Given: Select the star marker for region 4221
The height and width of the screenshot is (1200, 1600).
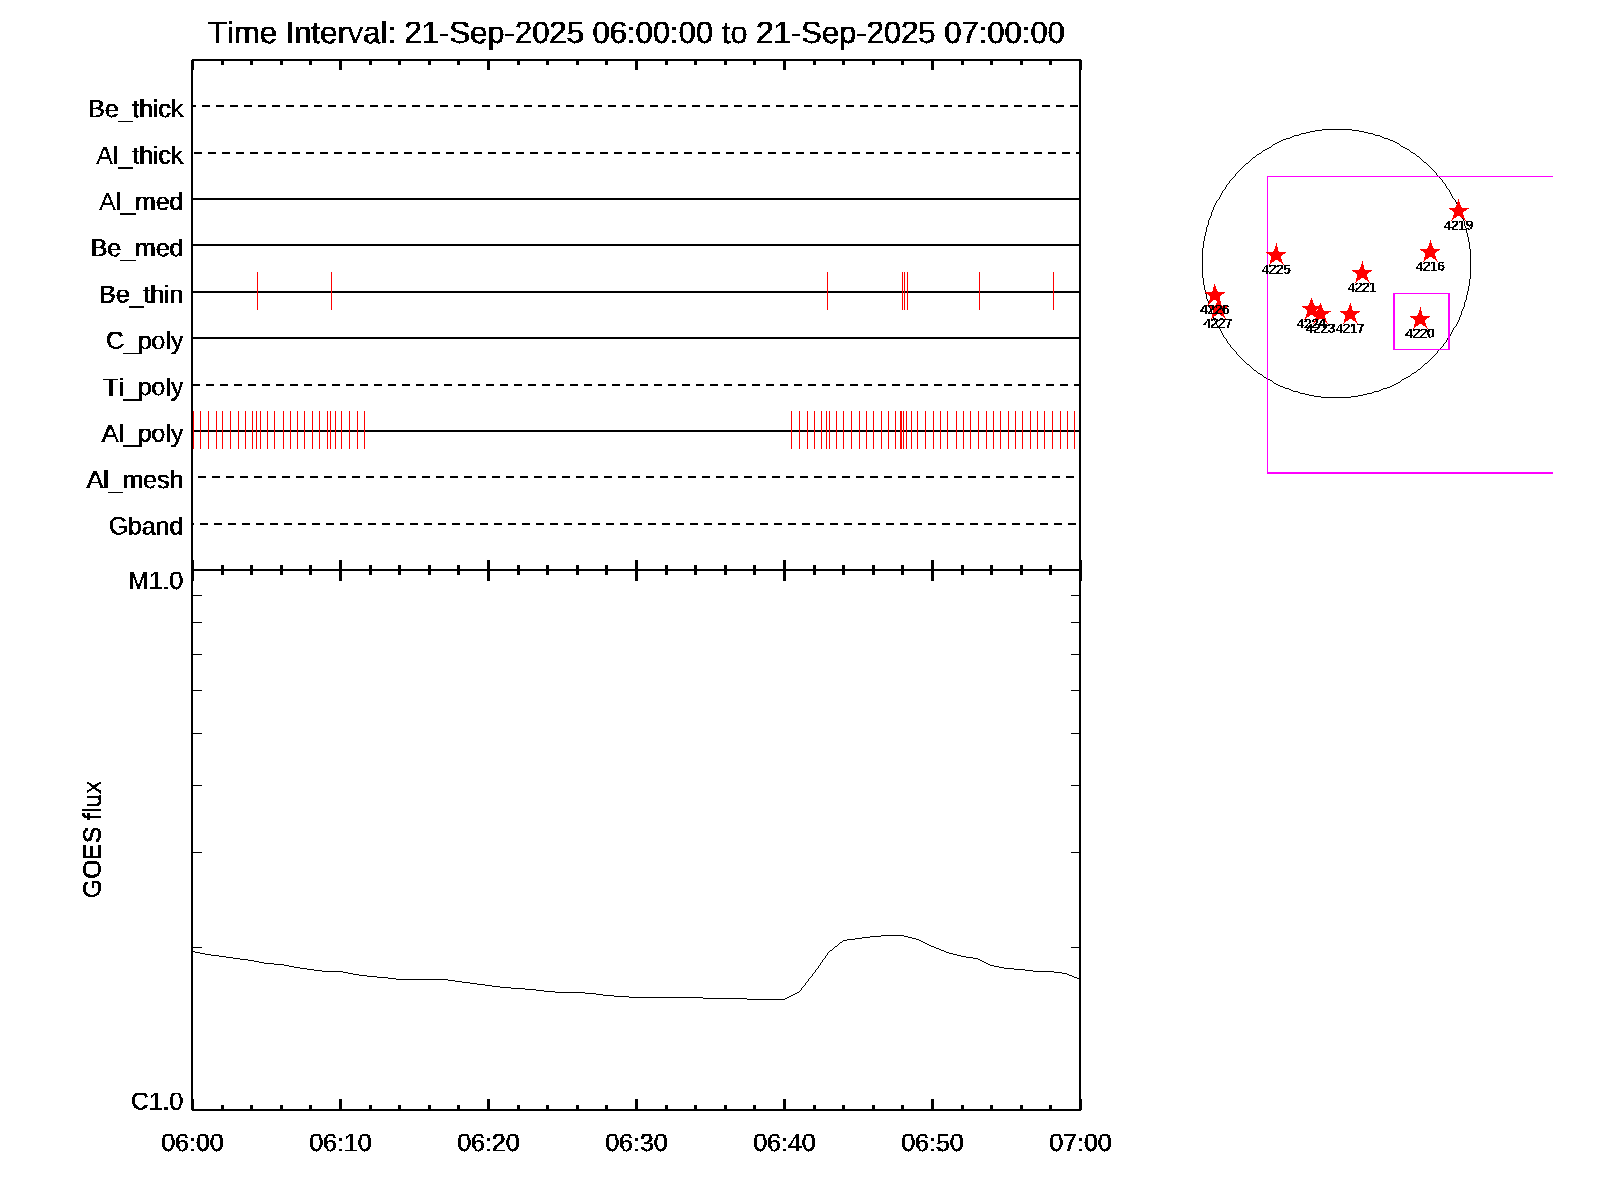Looking at the screenshot, I should coord(1362,273).
